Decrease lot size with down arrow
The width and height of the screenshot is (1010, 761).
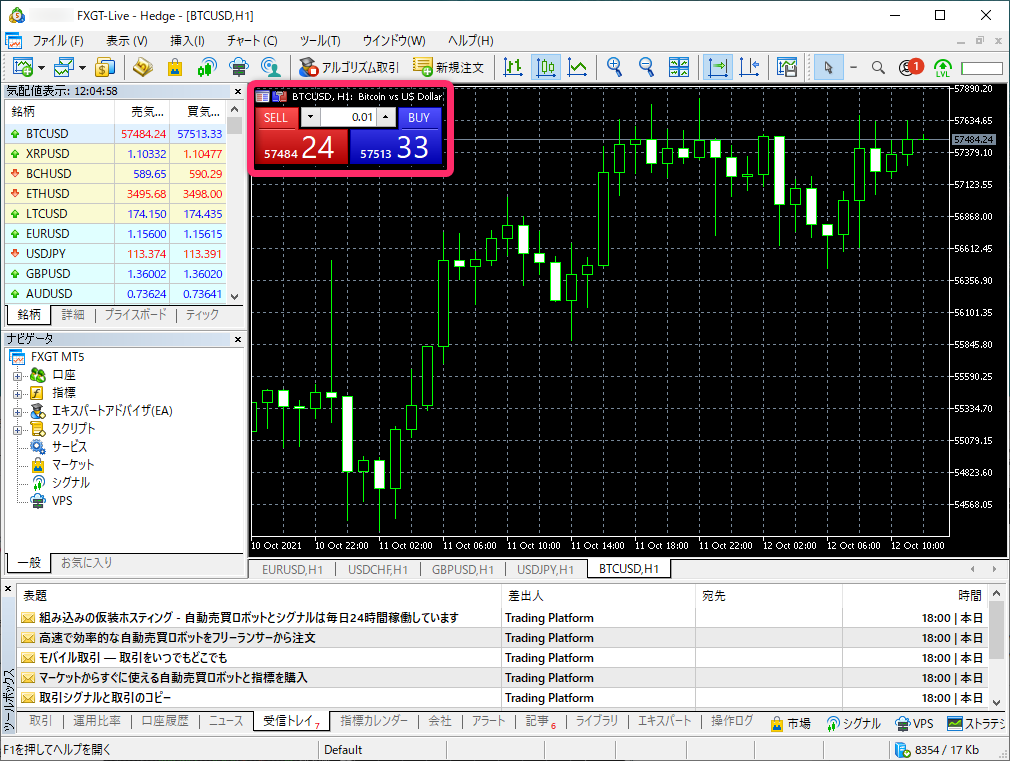pyautogui.click(x=310, y=117)
